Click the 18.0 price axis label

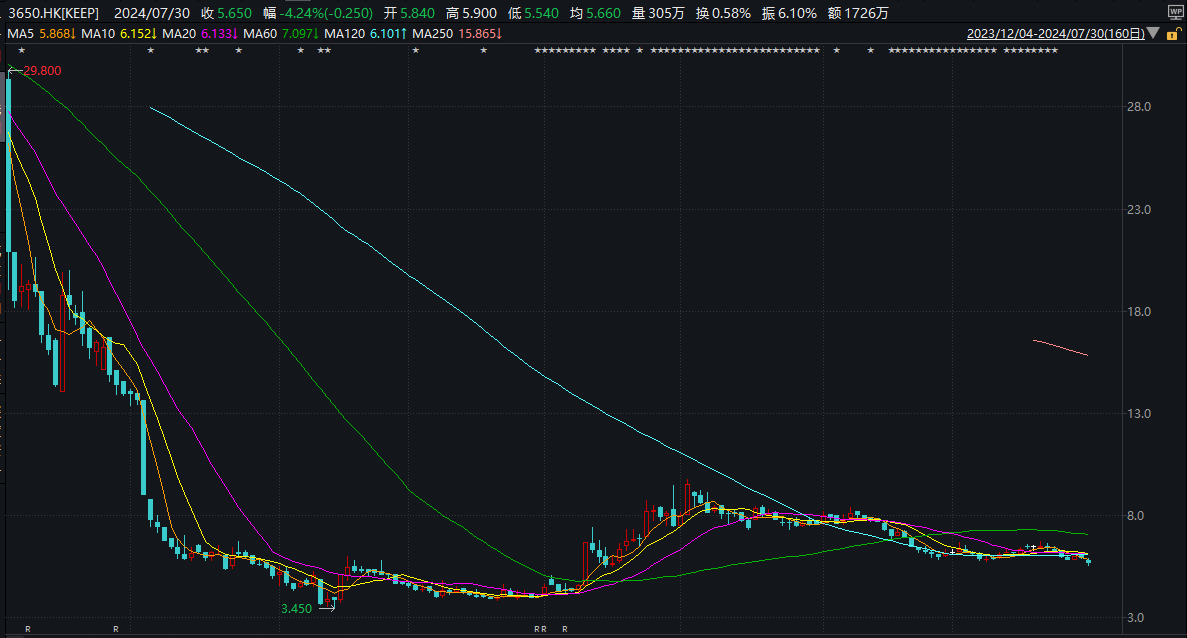(1139, 312)
